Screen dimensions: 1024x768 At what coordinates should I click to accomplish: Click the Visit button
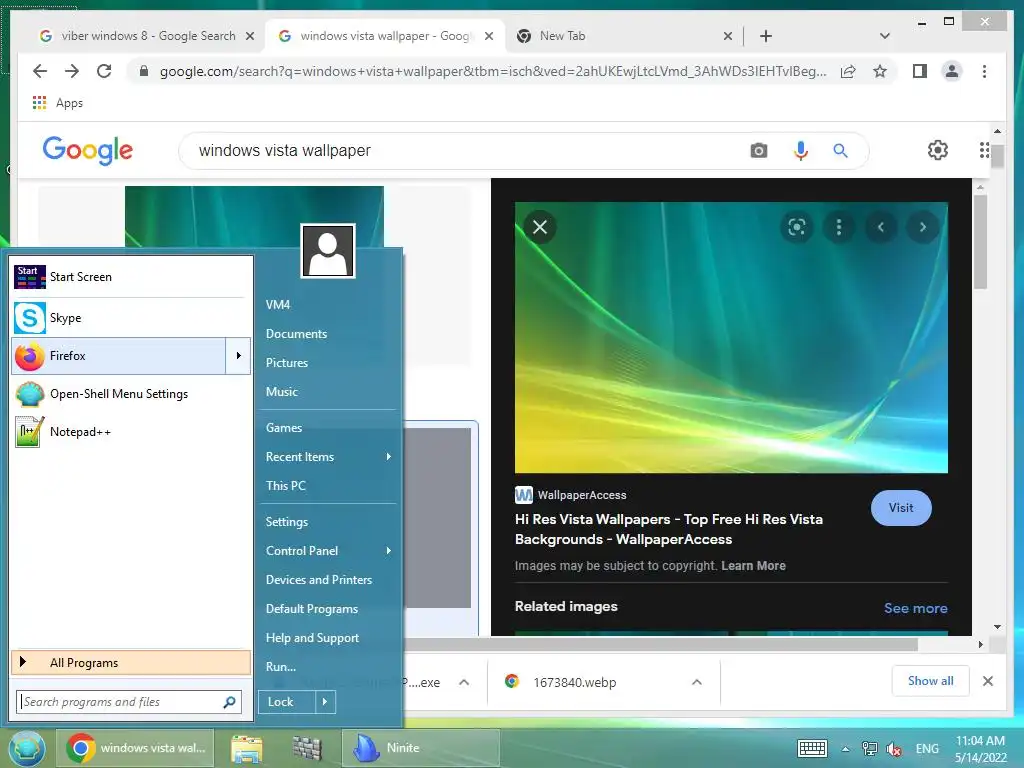coord(901,507)
